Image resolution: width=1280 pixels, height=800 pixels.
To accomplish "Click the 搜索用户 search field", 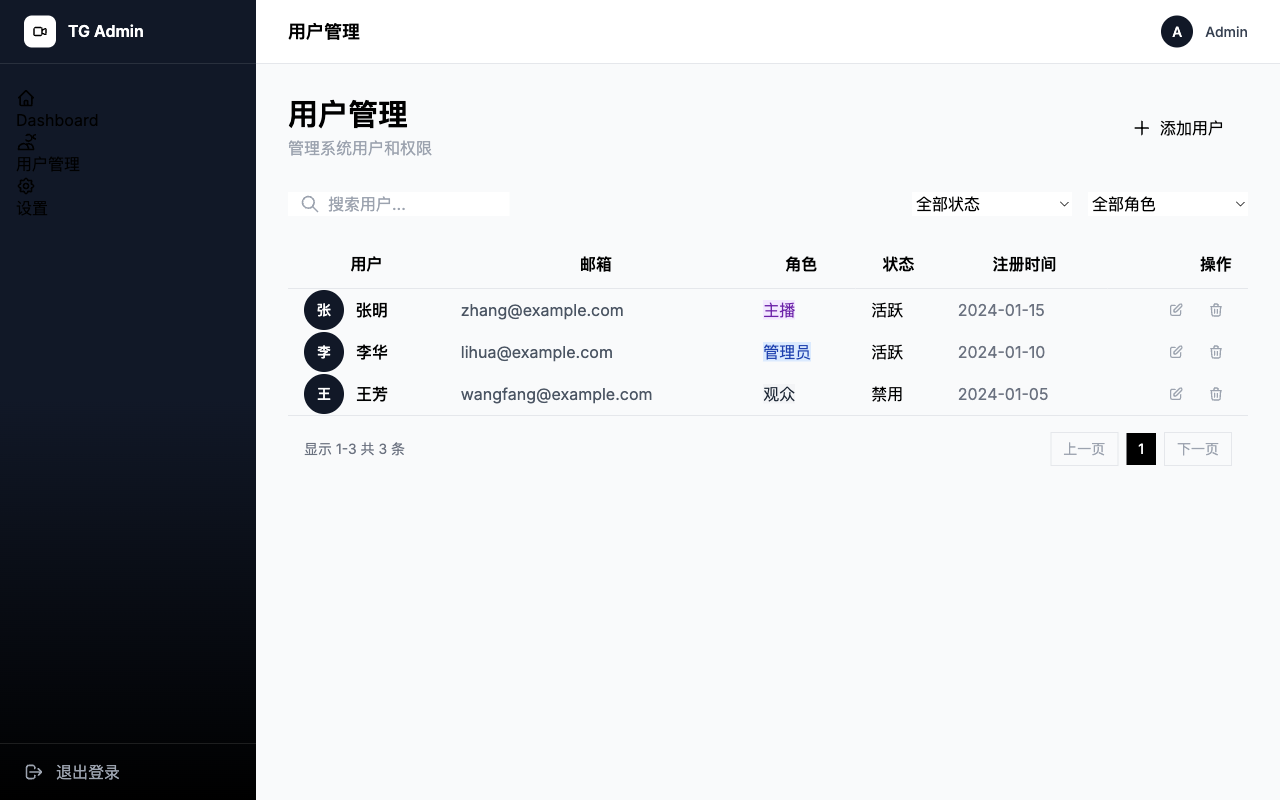I will (410, 204).
